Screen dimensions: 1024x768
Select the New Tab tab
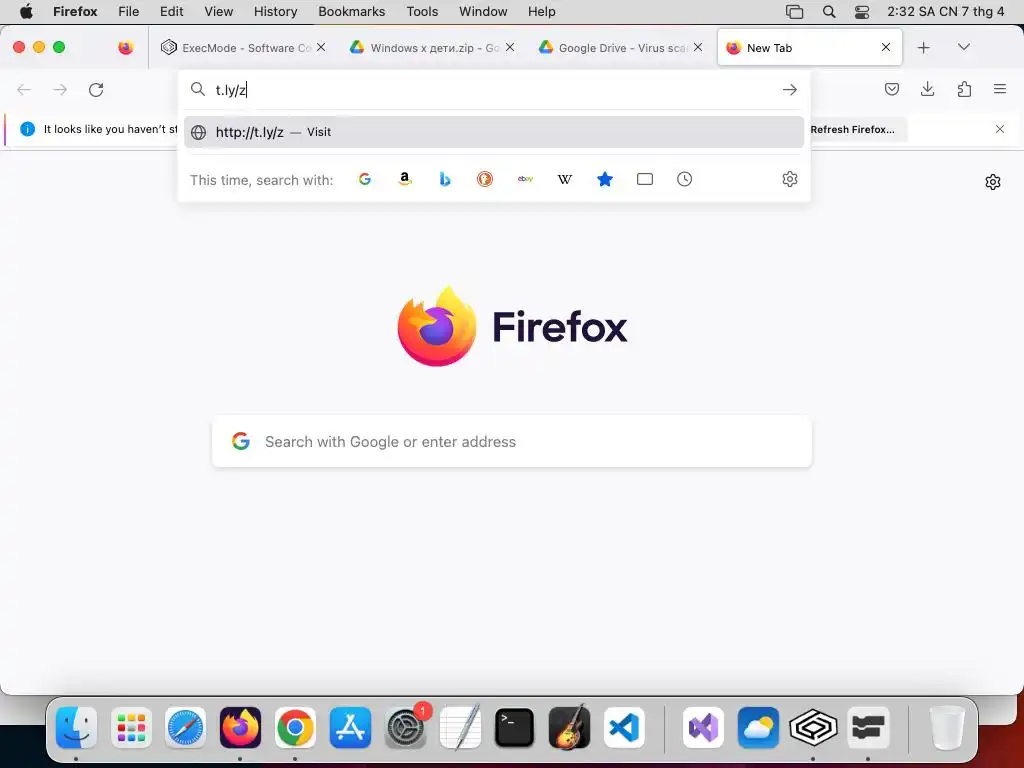pos(810,48)
